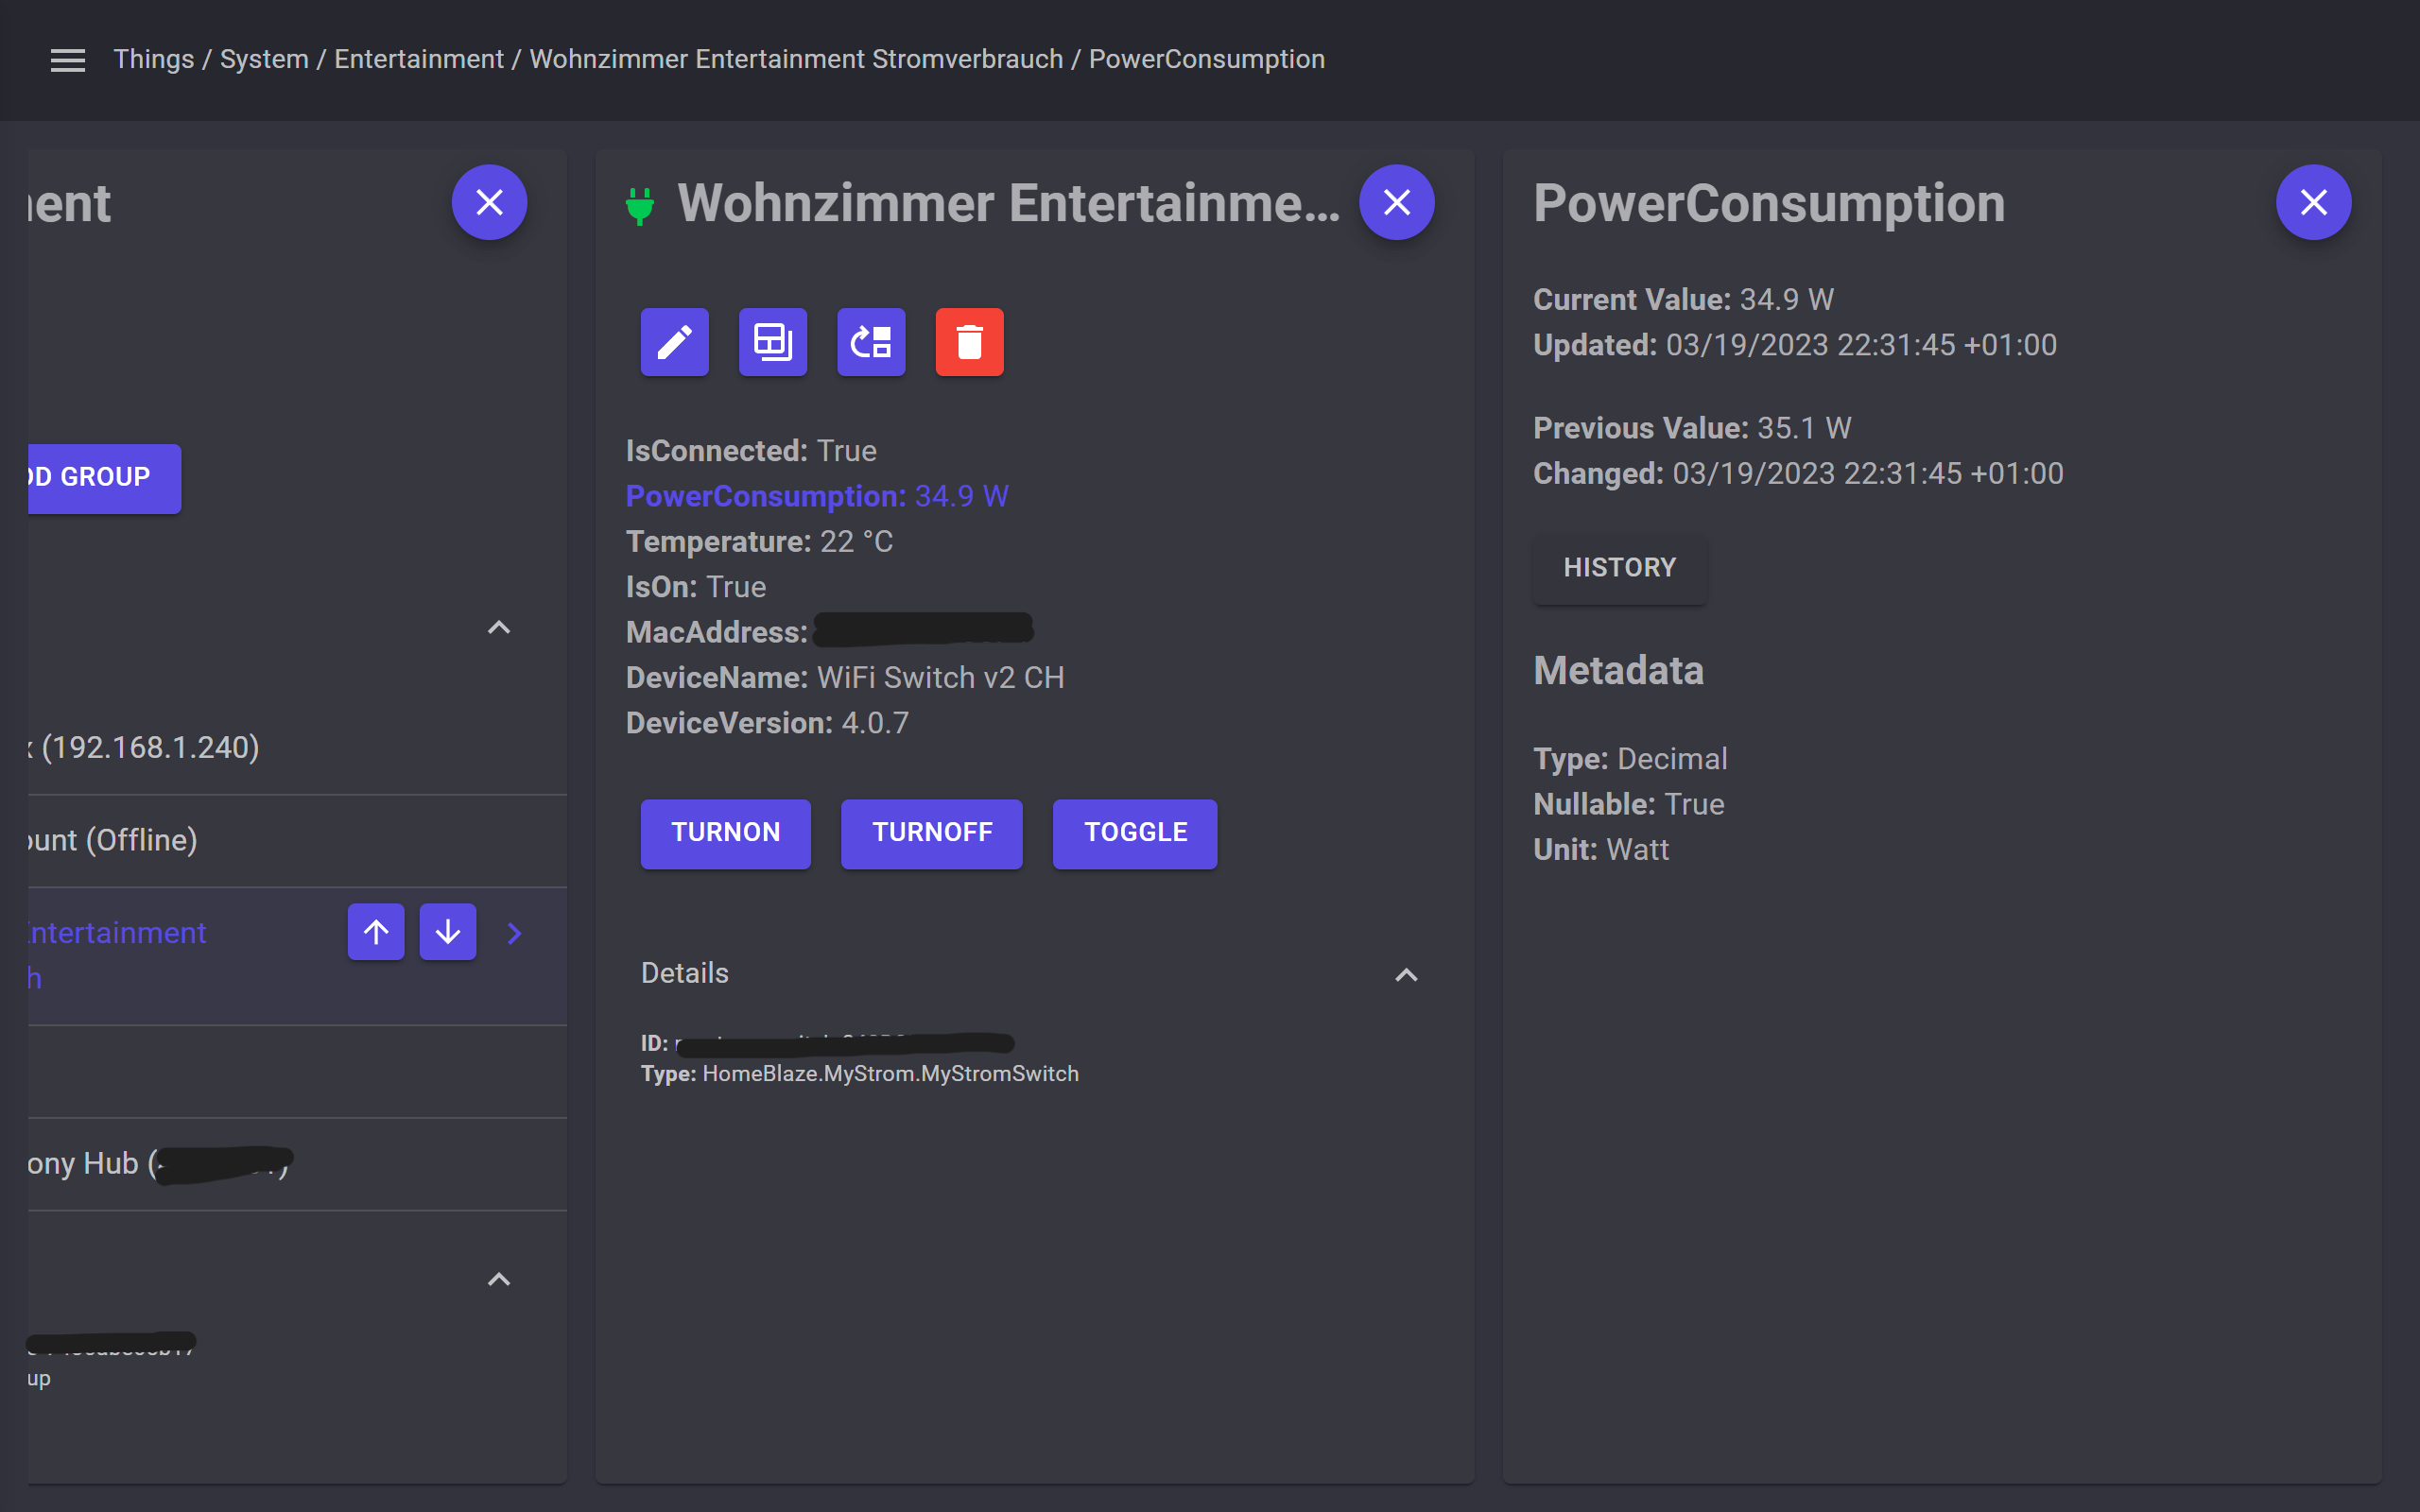Click the green plug device icon
This screenshot has width=2420, height=1512.
pyautogui.click(x=640, y=205)
